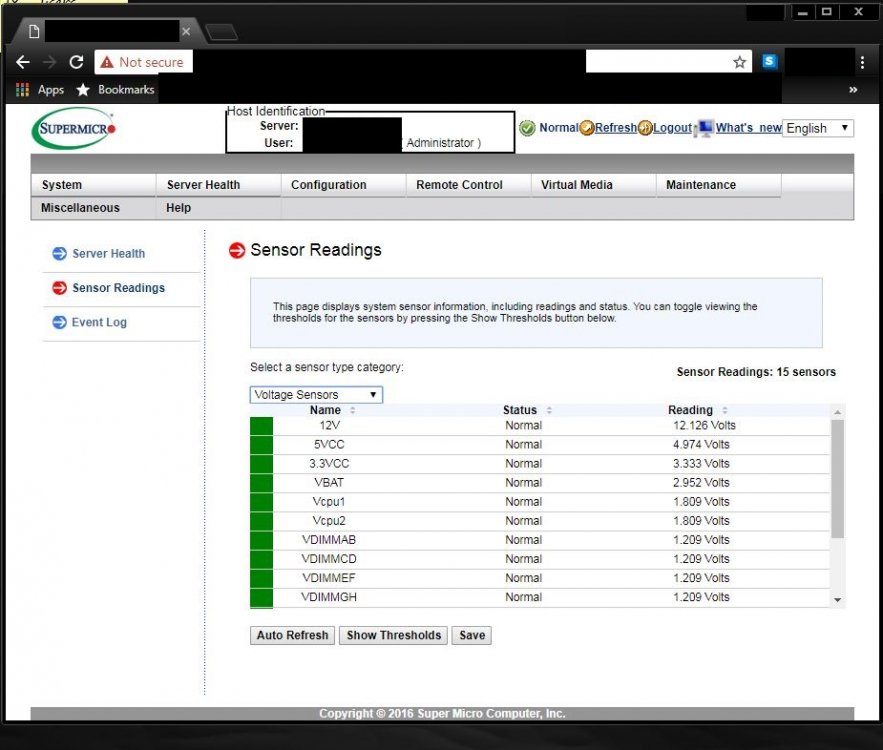Screen dimensions: 883x750
Task: Click the green status swatch for VBAT
Action: click(x=261, y=483)
